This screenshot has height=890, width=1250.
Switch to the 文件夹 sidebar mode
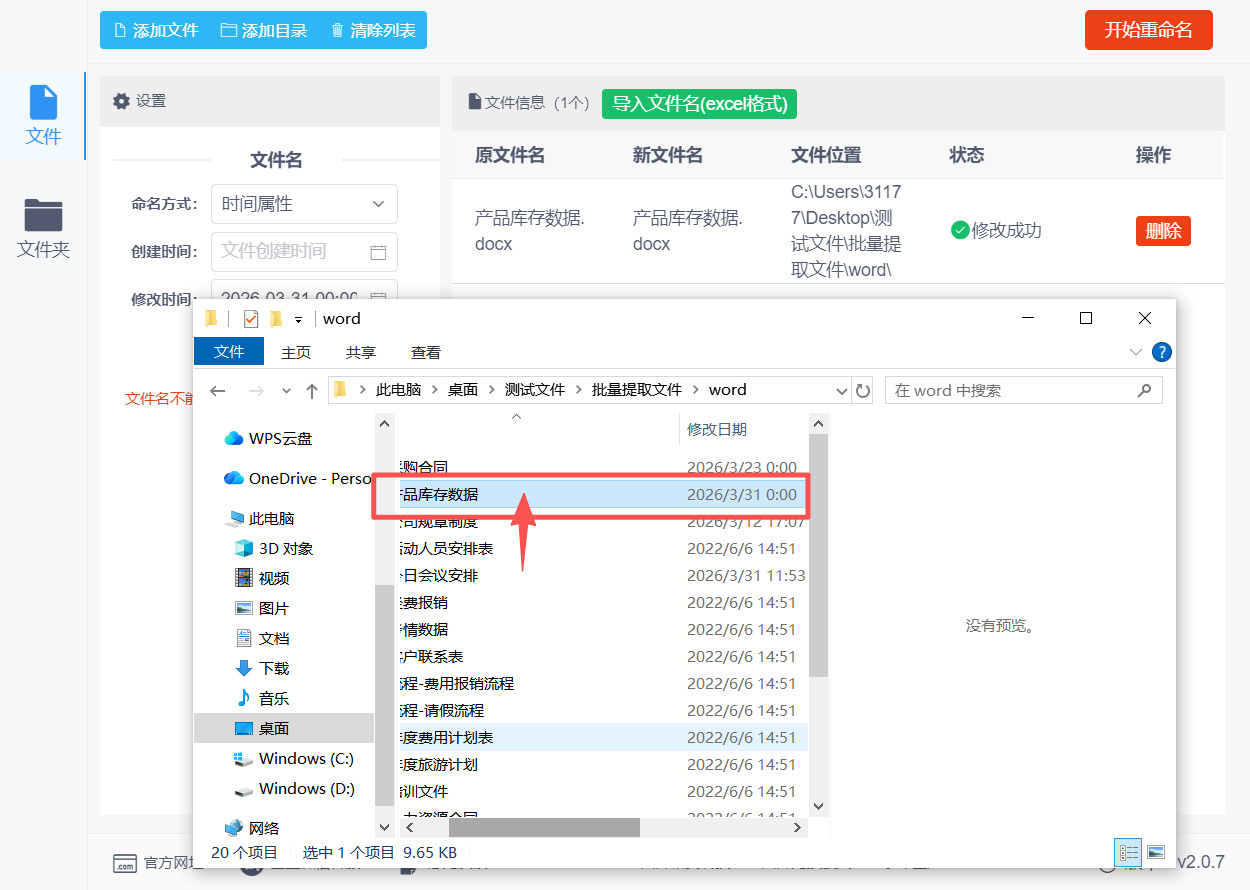click(x=43, y=228)
